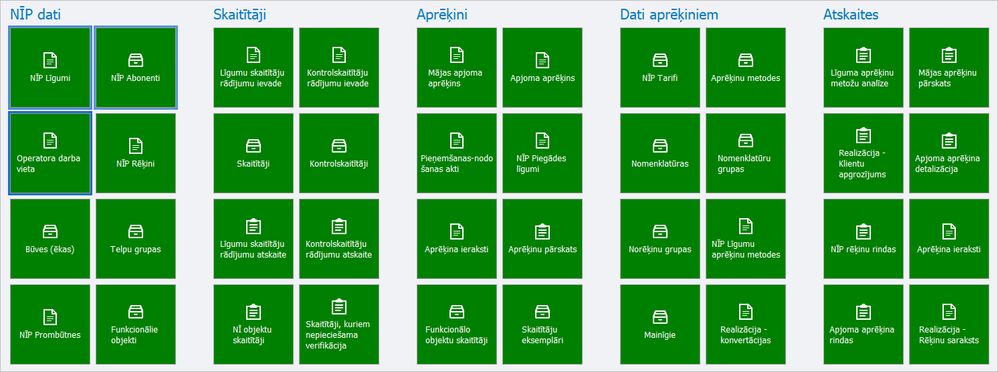Open the NĪP Līgumi tile
998x372 pixels.
pyautogui.click(x=50, y=68)
